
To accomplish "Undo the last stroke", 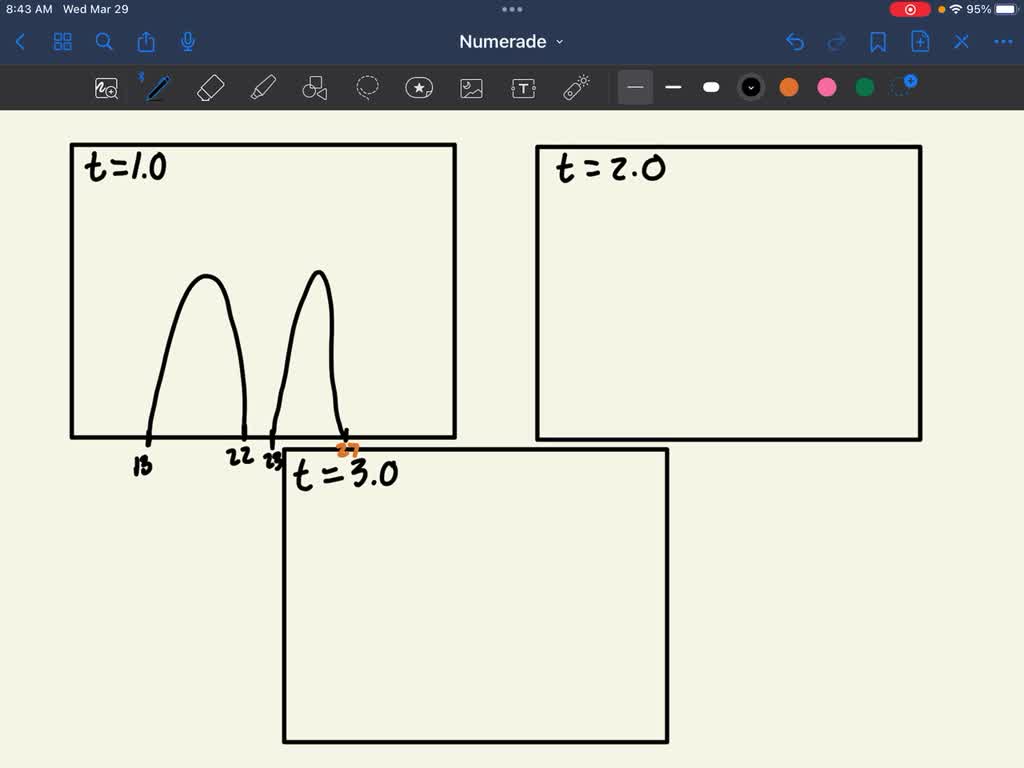I will click(794, 42).
